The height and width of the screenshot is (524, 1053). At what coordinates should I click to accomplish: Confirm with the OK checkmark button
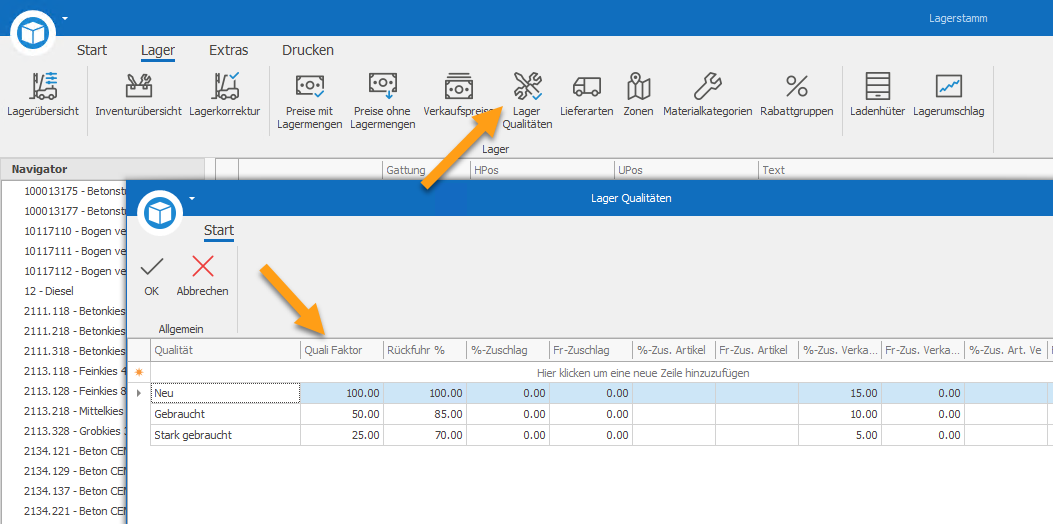click(152, 276)
